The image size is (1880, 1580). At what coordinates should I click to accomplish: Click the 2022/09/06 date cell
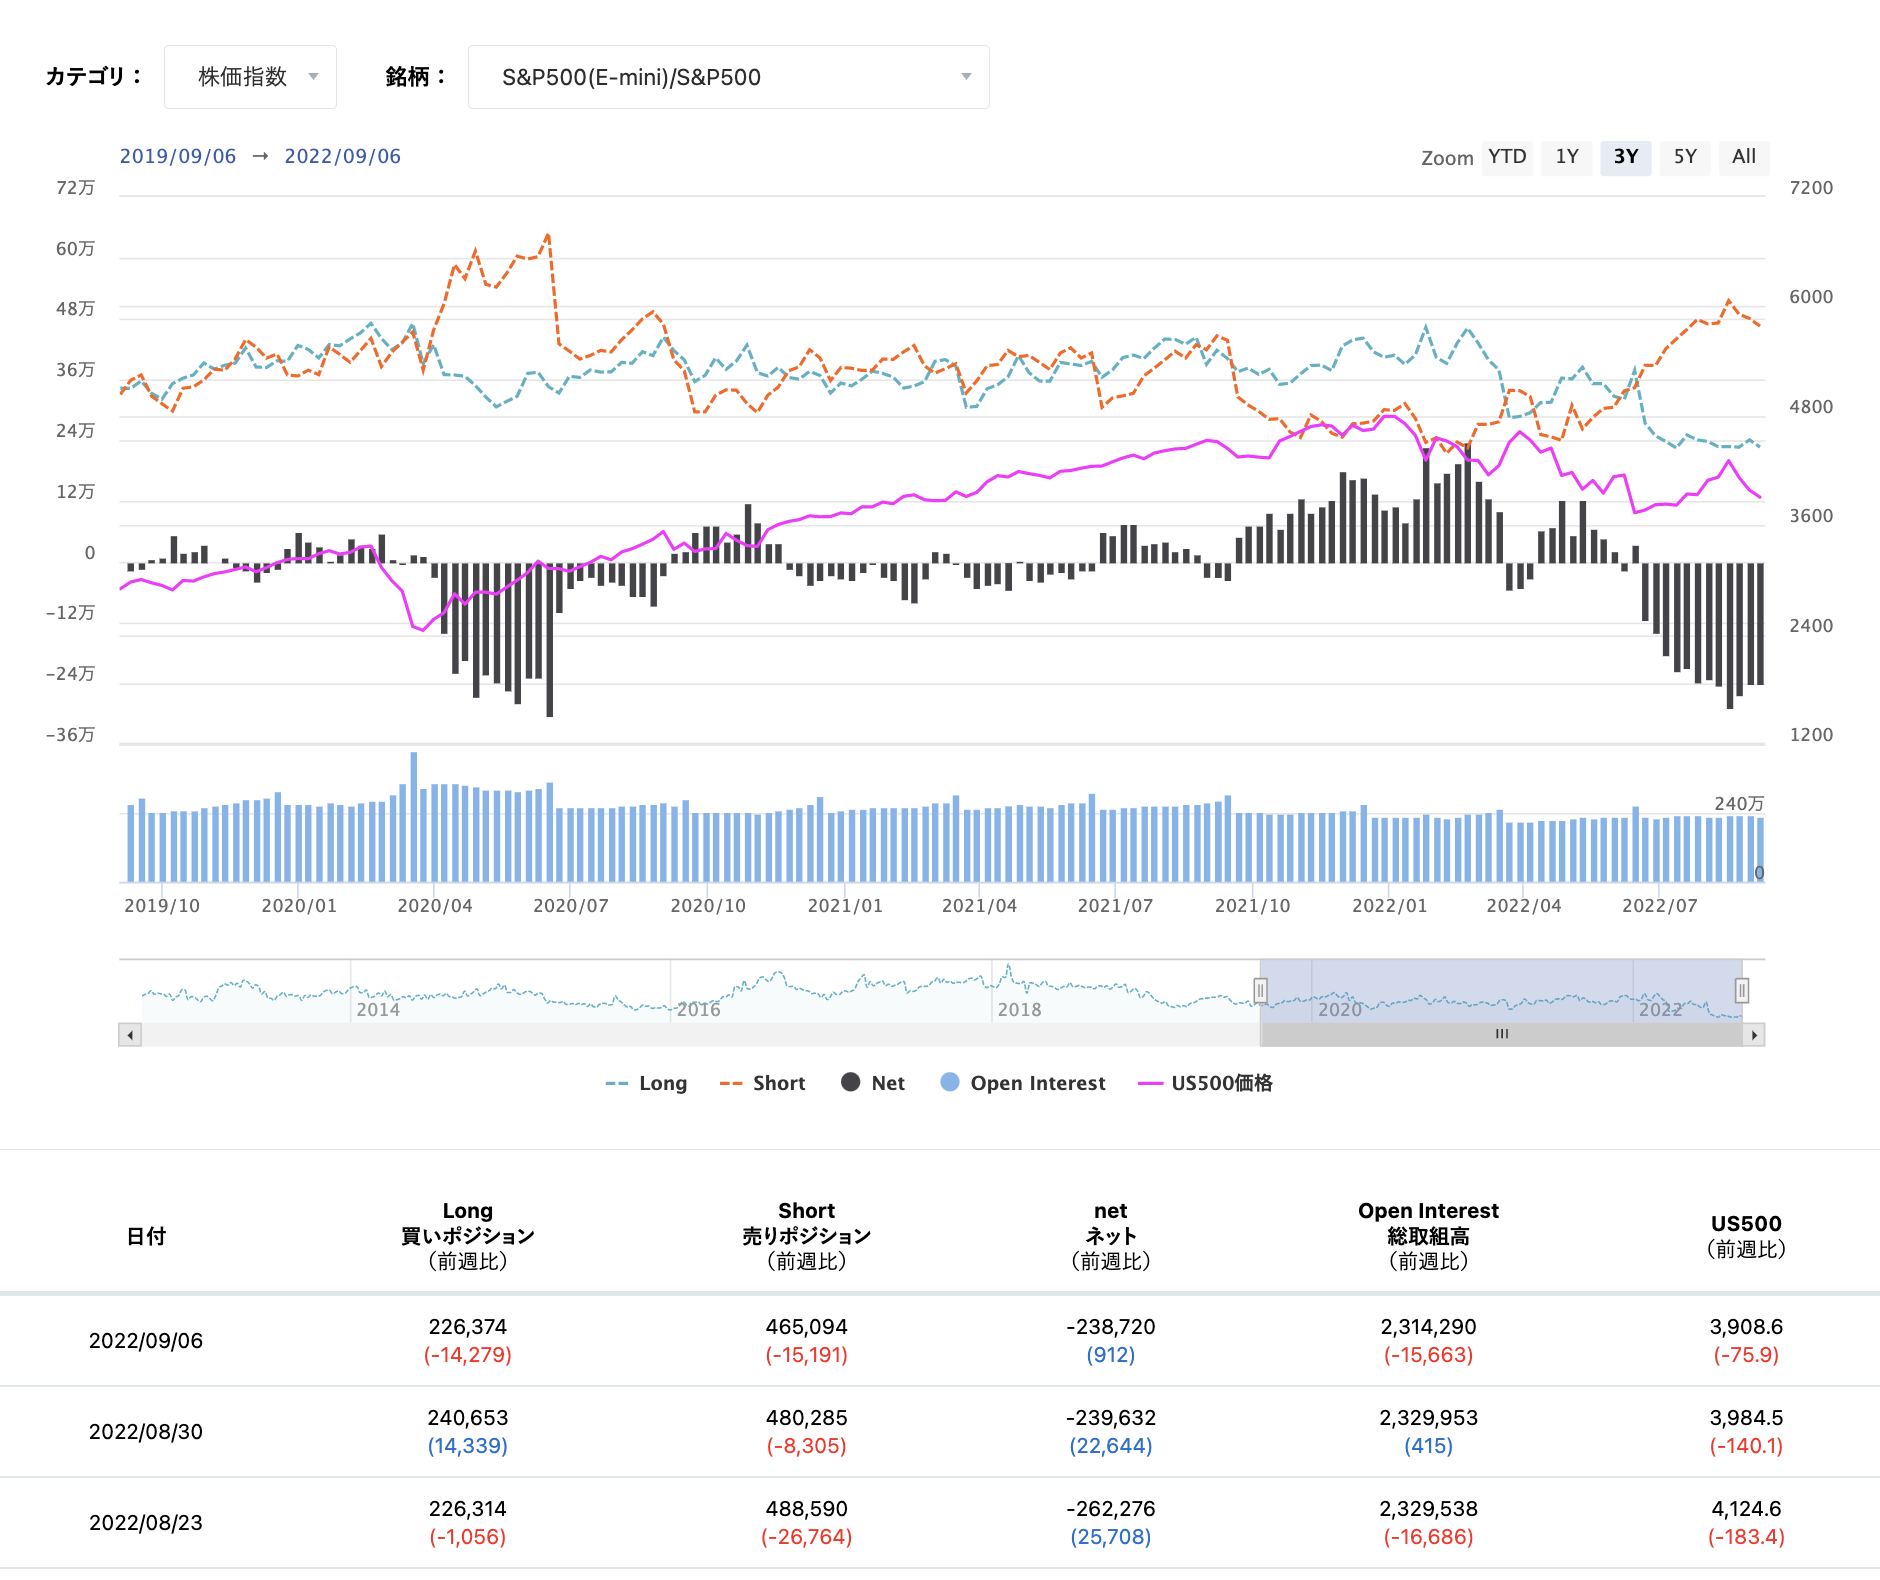[146, 1341]
